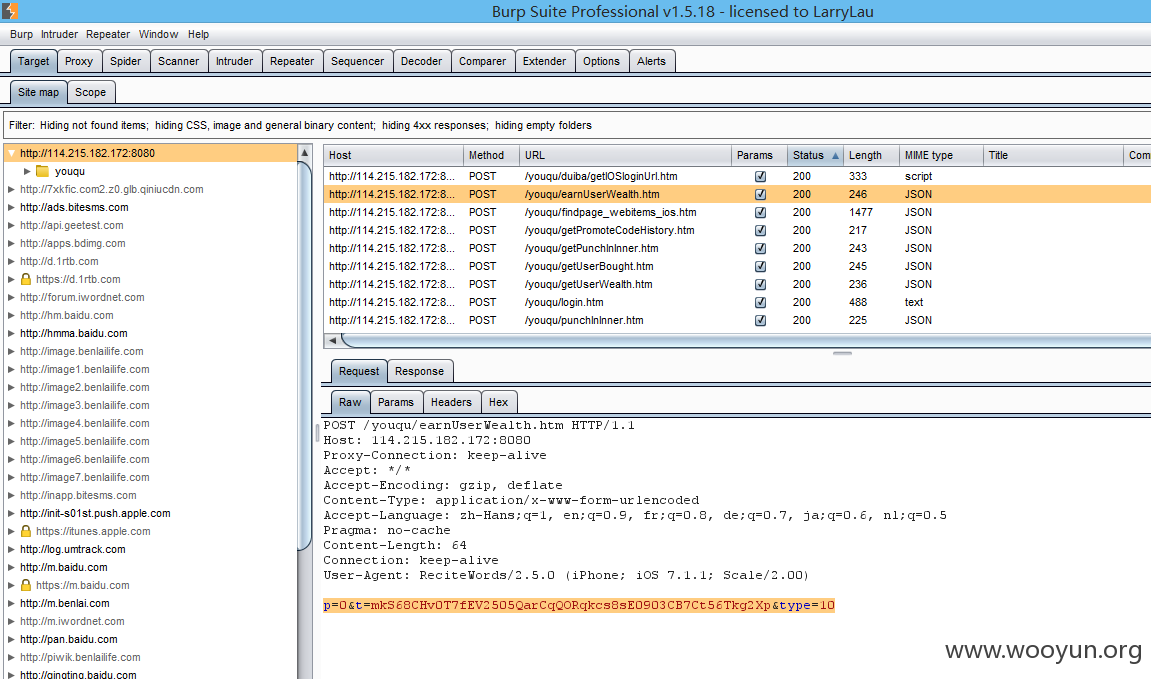Click the request/table pane splitter handle
This screenshot has height=679, width=1151.
(842, 353)
